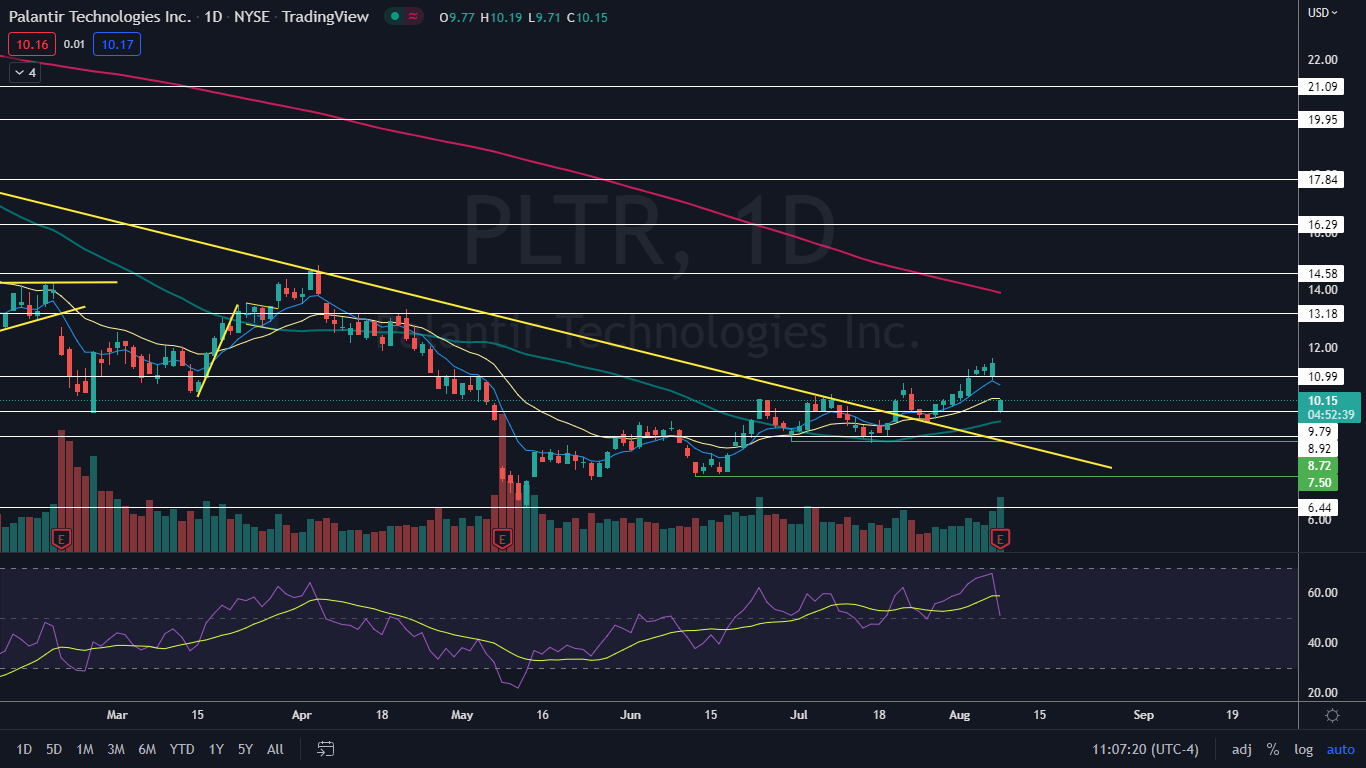This screenshot has height=768, width=1366.
Task: Select the 1D time range
Action: (x=24, y=749)
